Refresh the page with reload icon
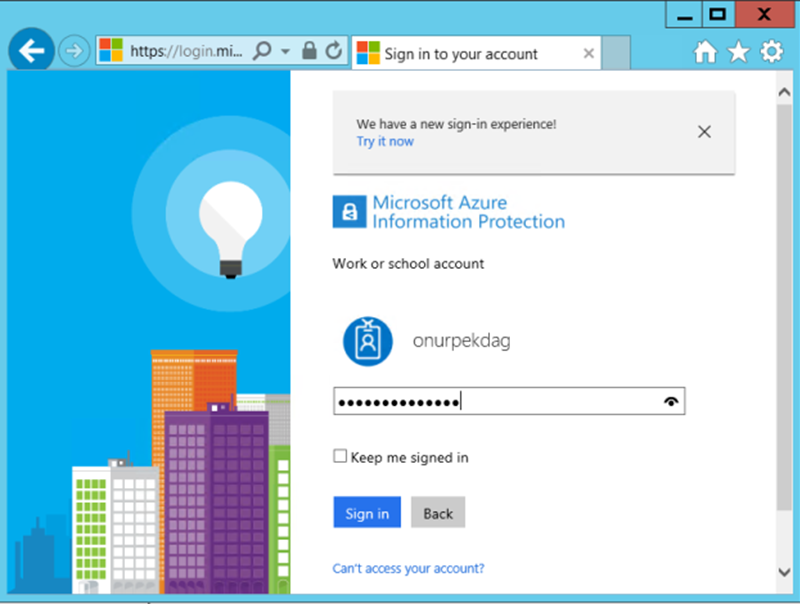Viewport: 800px width, 604px height. (334, 51)
